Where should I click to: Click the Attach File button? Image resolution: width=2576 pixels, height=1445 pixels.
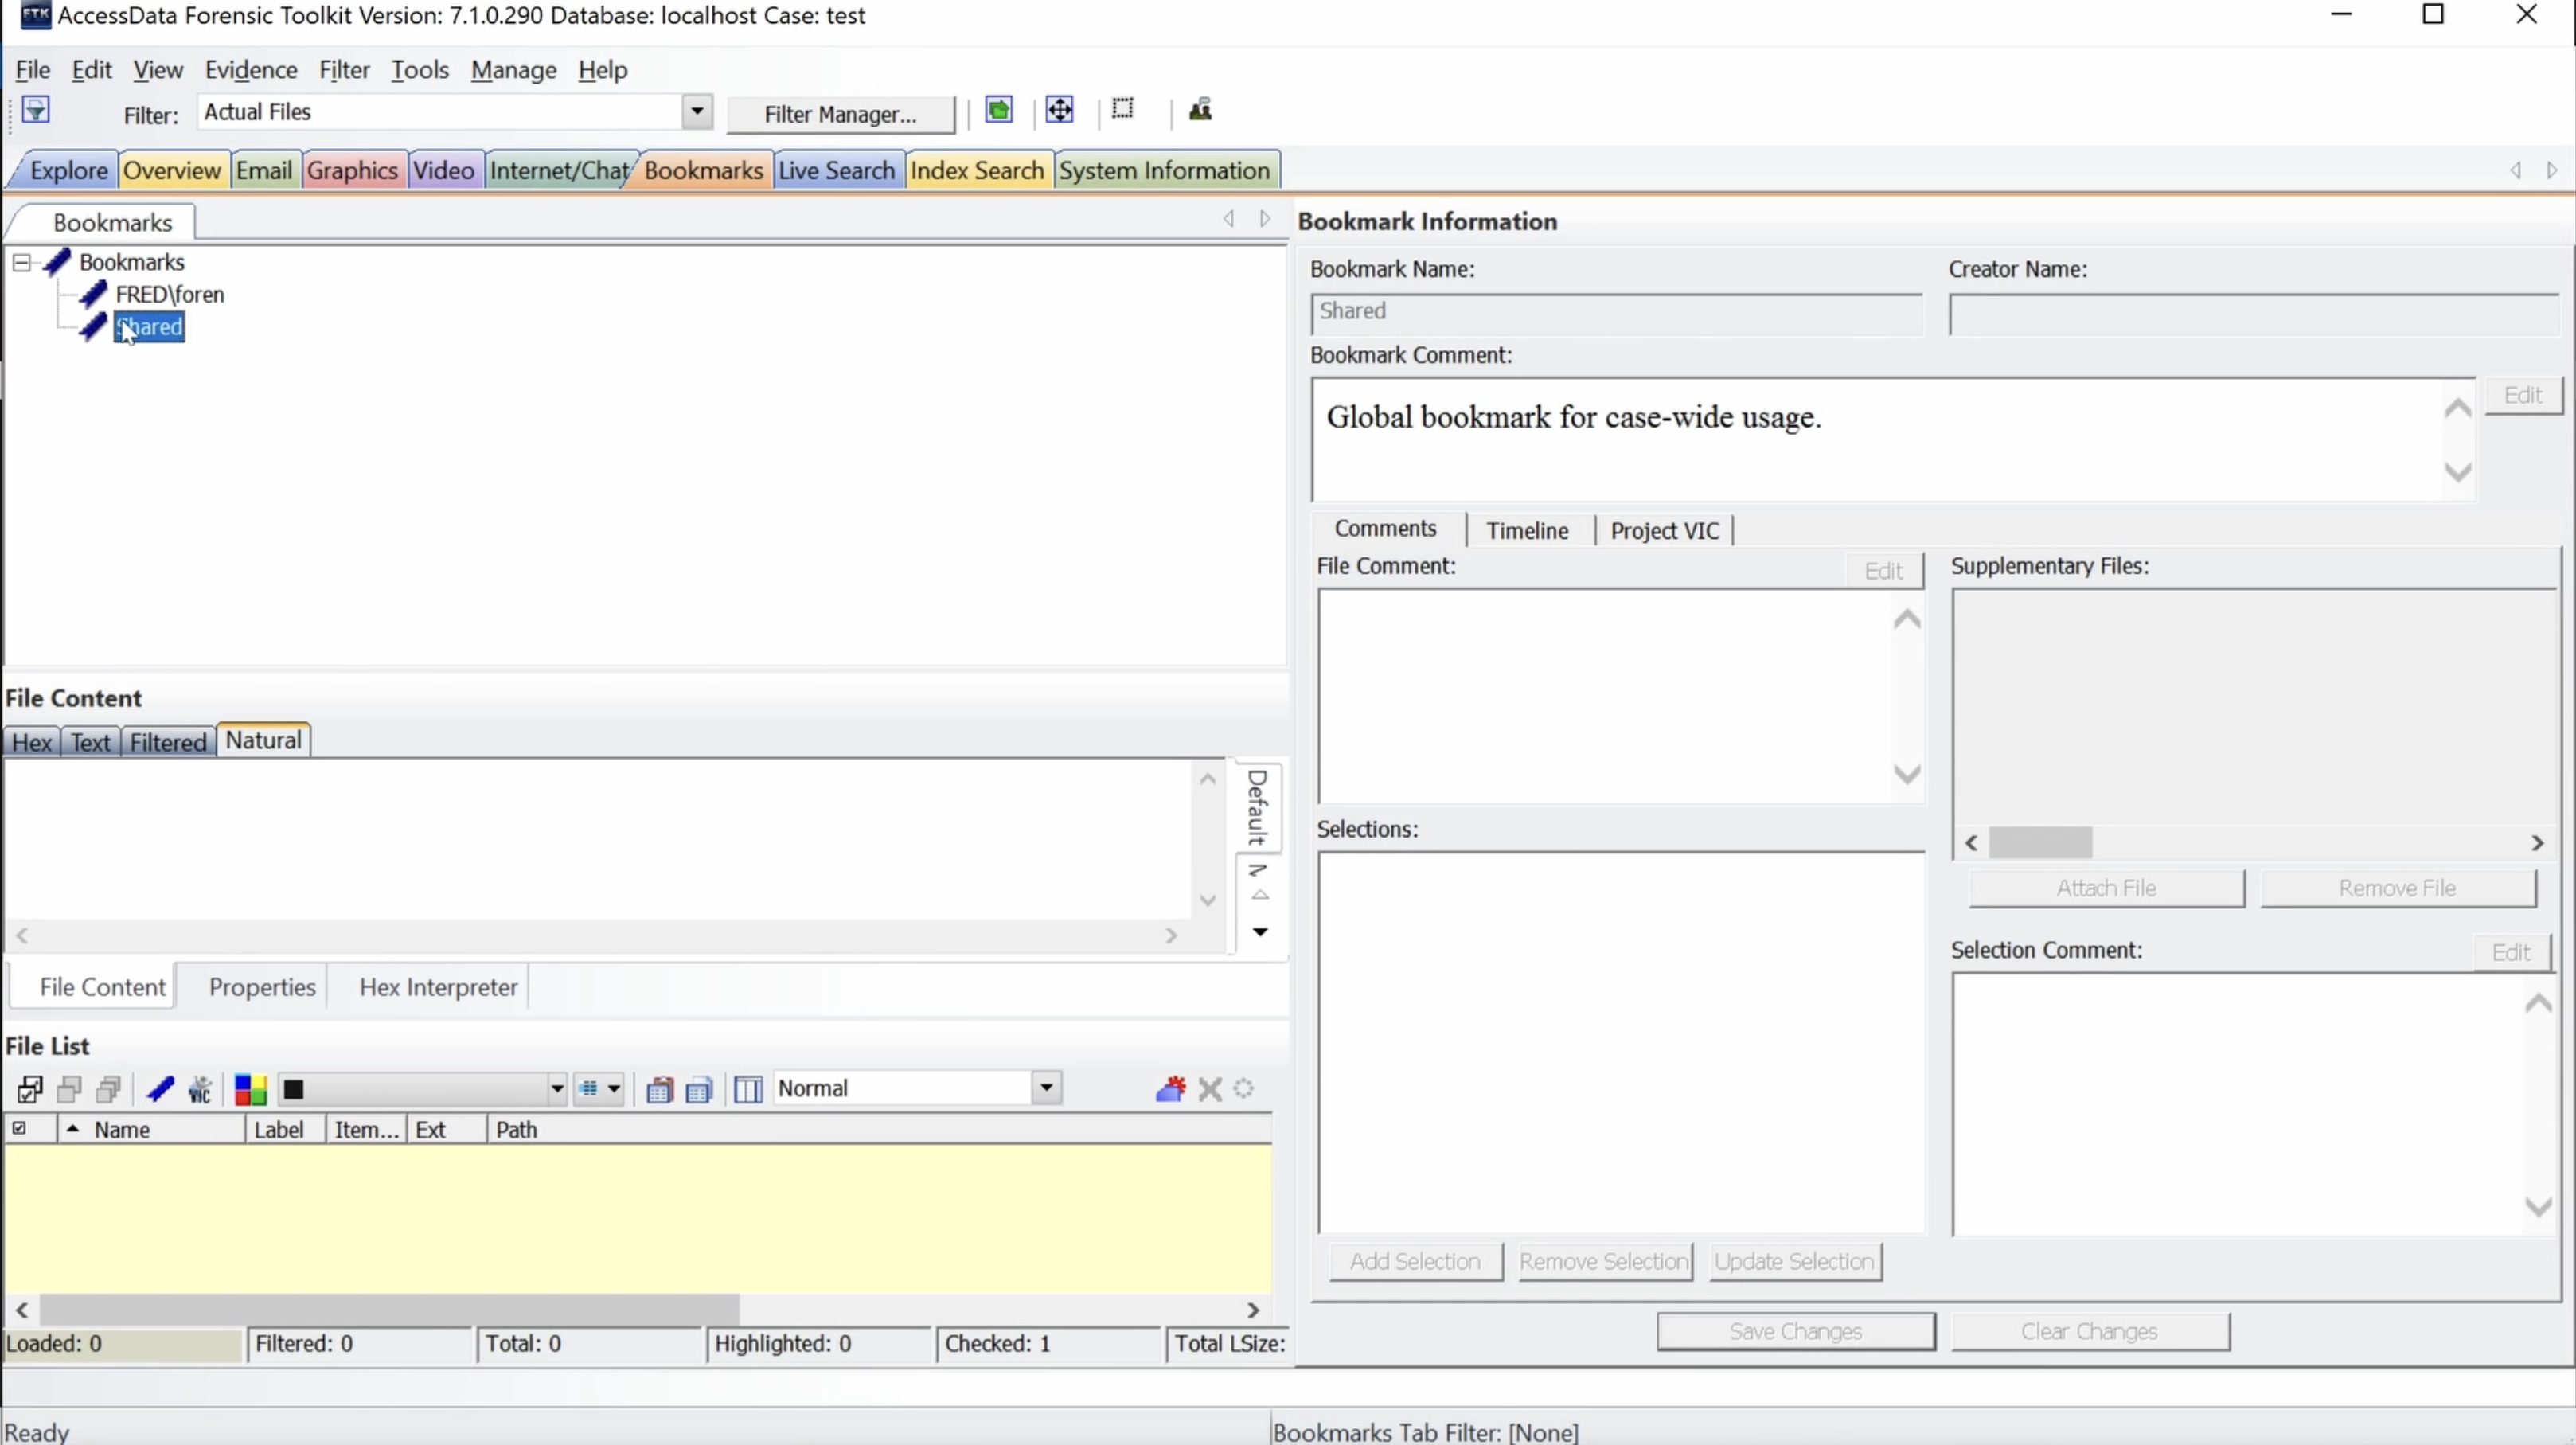(x=2106, y=888)
